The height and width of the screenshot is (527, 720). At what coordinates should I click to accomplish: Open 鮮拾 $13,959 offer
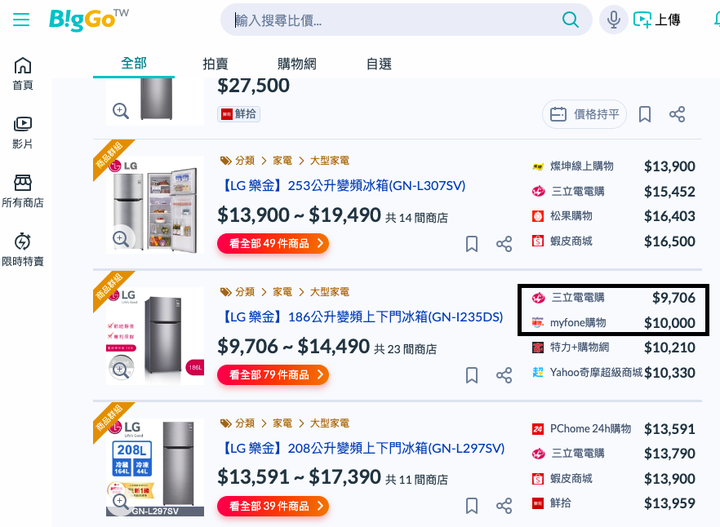(613, 503)
